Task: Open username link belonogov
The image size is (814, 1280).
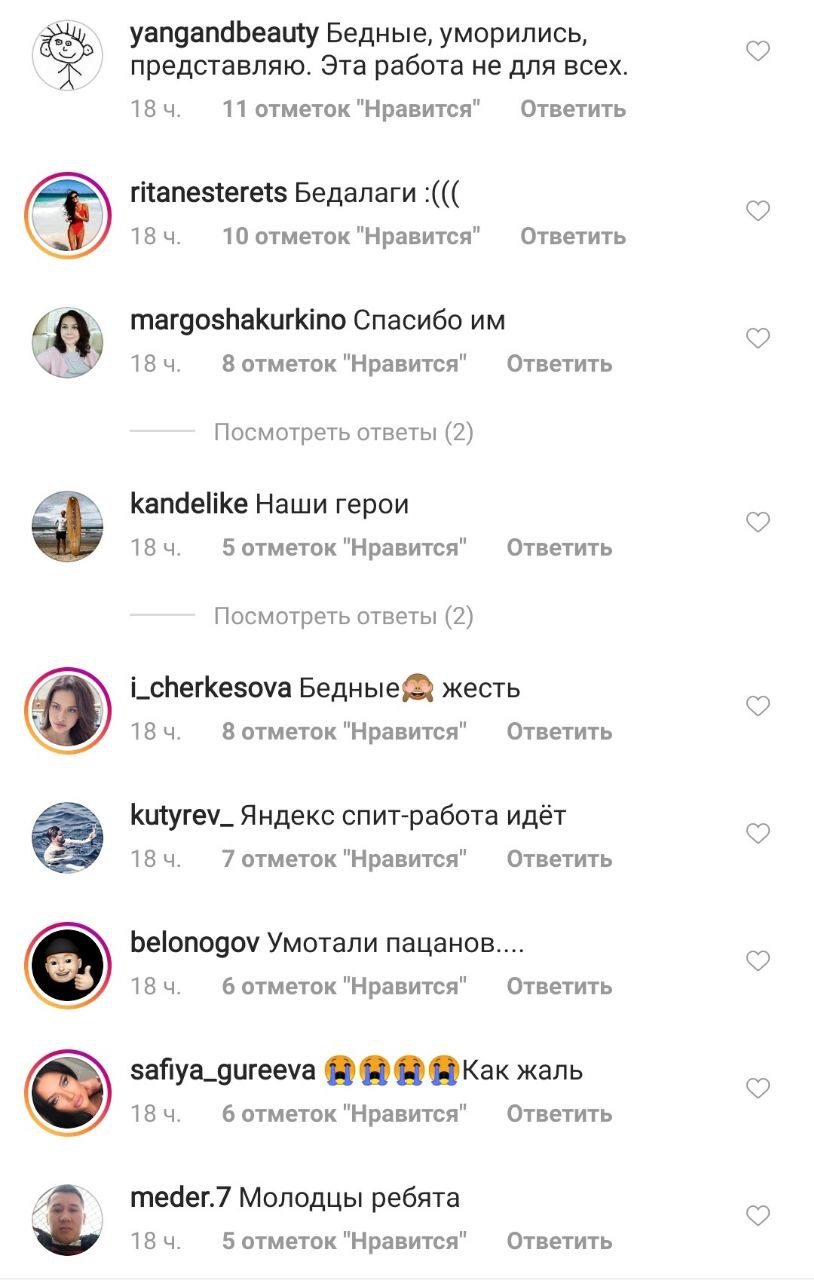Action: (x=195, y=943)
